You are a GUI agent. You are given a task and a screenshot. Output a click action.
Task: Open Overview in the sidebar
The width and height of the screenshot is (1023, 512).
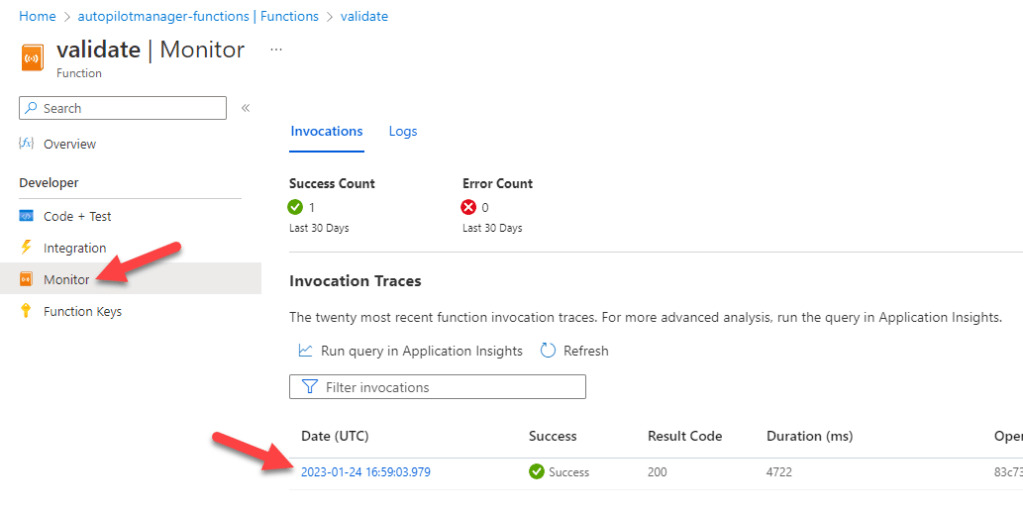coord(70,144)
